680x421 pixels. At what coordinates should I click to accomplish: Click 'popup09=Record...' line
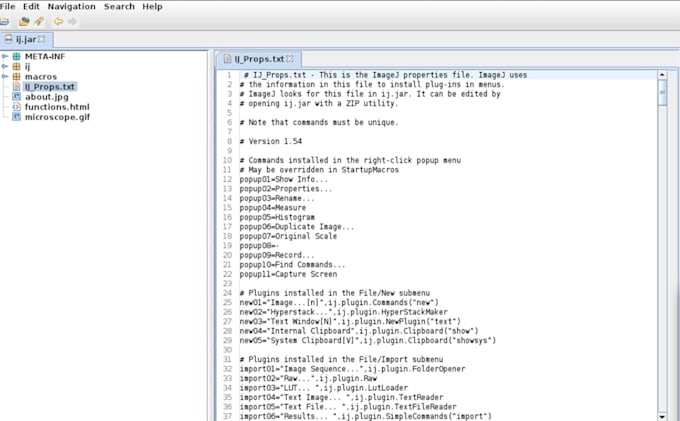point(277,255)
